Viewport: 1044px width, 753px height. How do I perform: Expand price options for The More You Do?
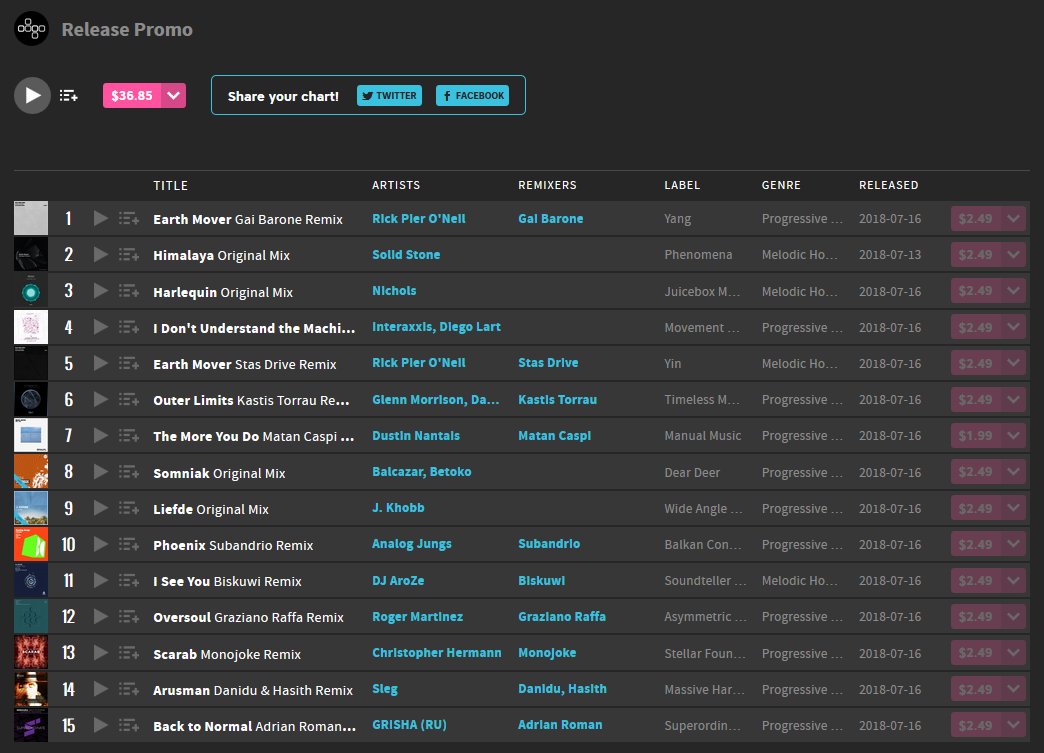click(x=1013, y=435)
